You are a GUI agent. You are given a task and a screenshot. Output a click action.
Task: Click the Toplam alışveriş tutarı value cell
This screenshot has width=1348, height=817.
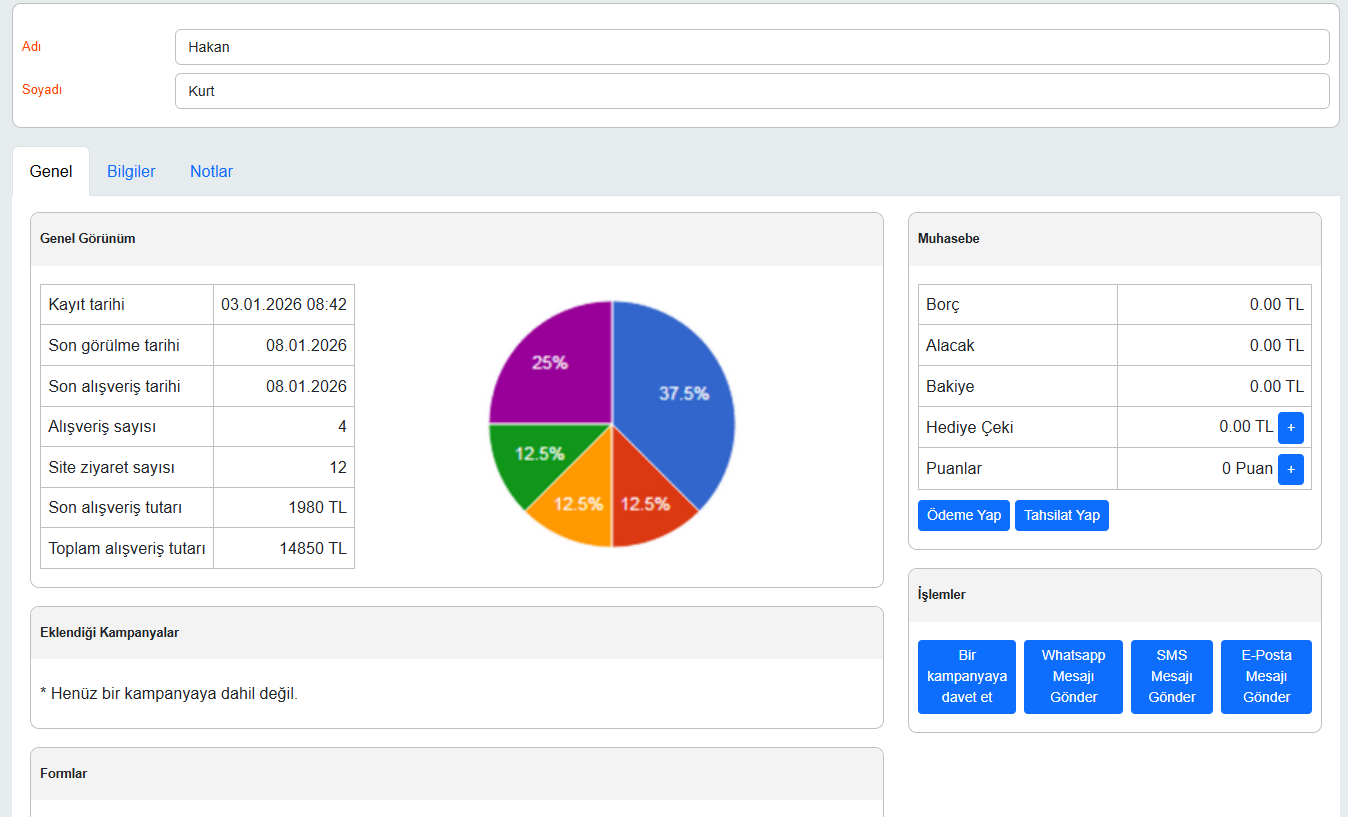(284, 548)
